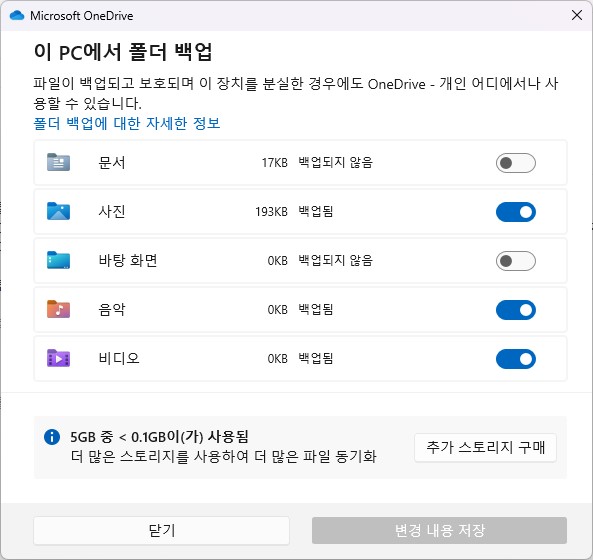The width and height of the screenshot is (593, 560).
Task: Click the 문서 folder name
Action: [112, 163]
